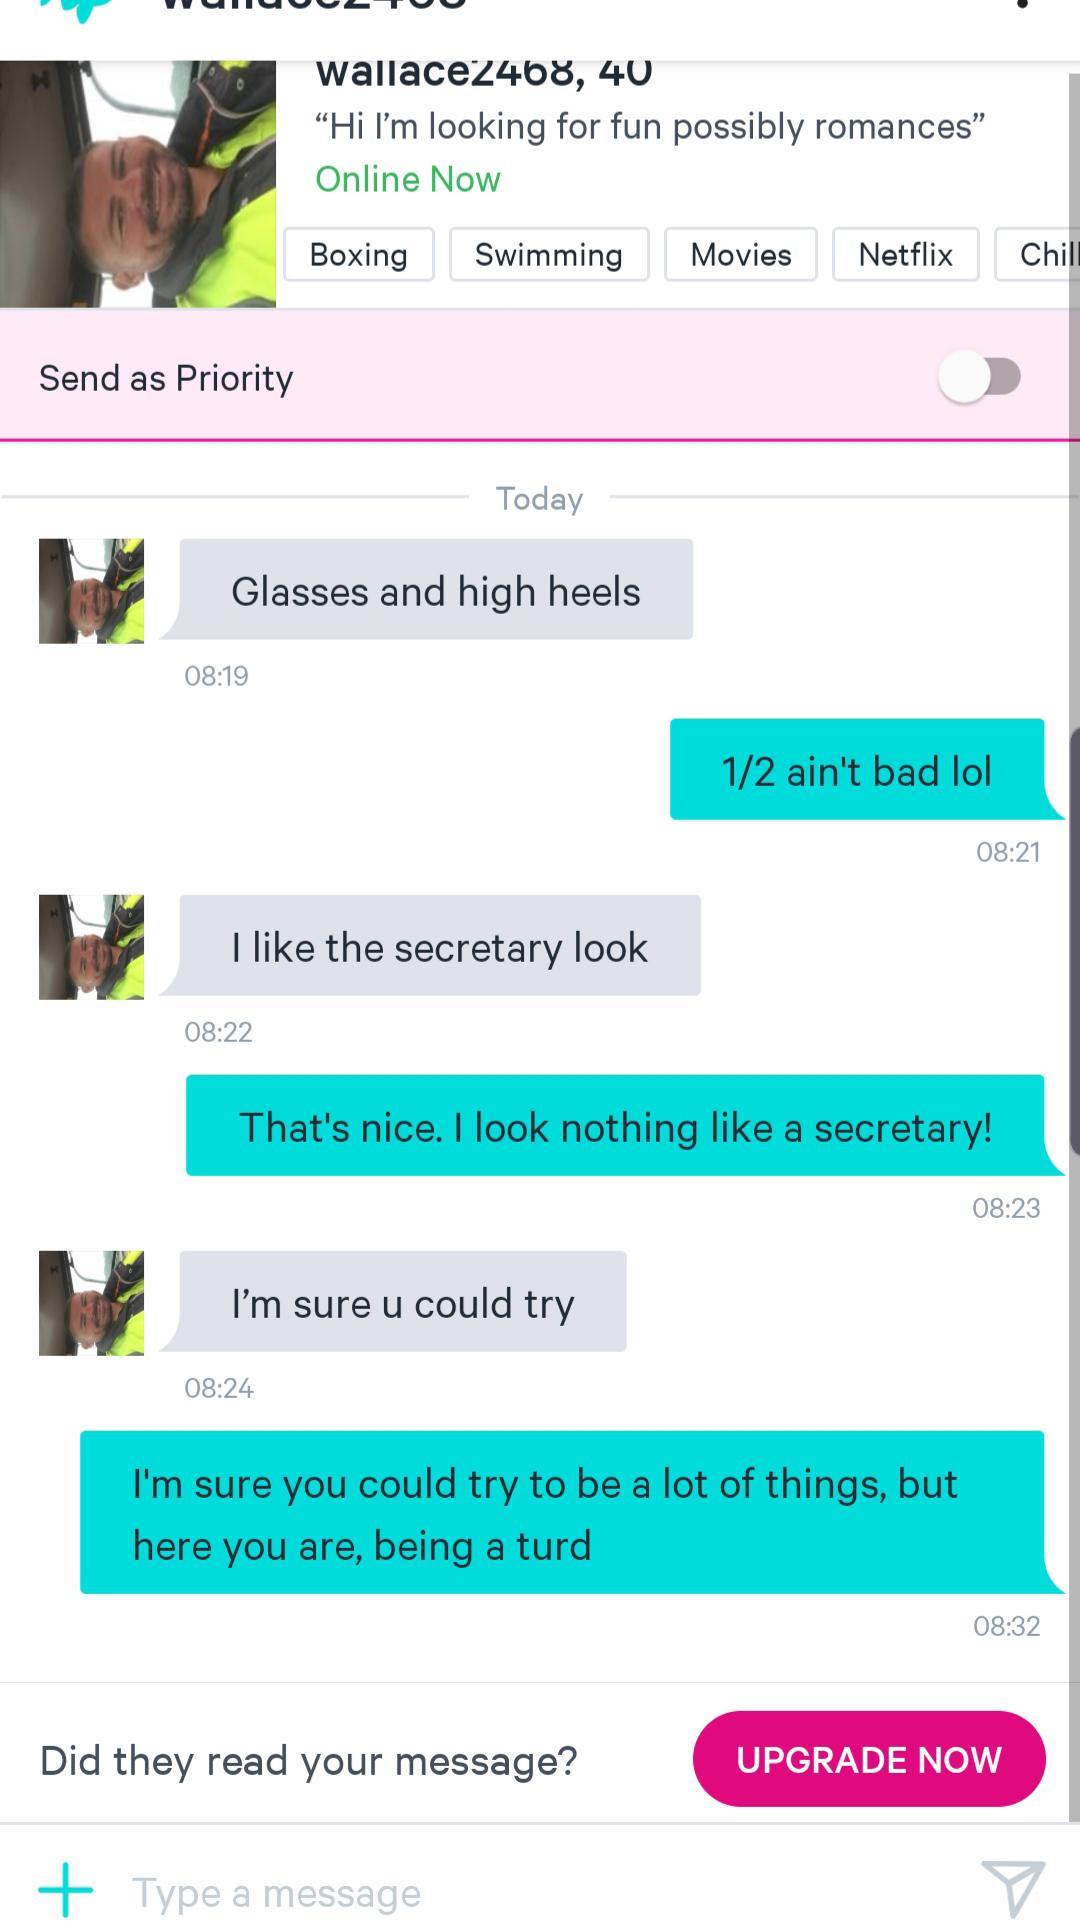Select the Movies interest tag
This screenshot has height=1921, width=1080.
click(x=741, y=254)
